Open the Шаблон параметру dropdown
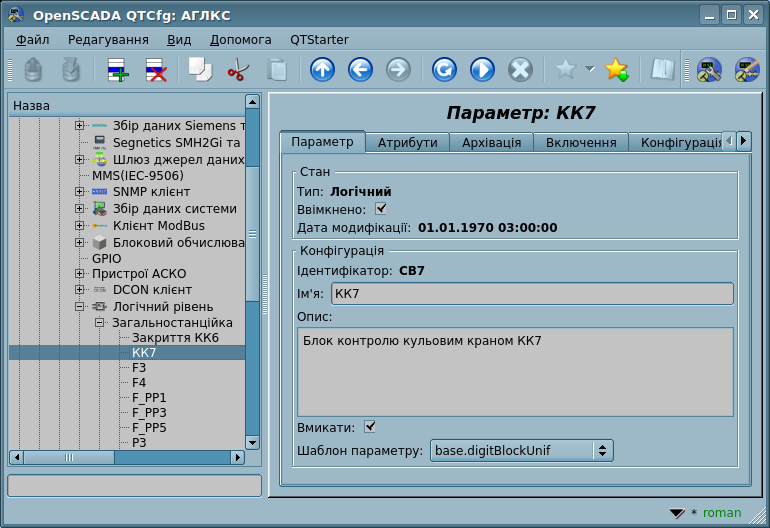 [521, 451]
